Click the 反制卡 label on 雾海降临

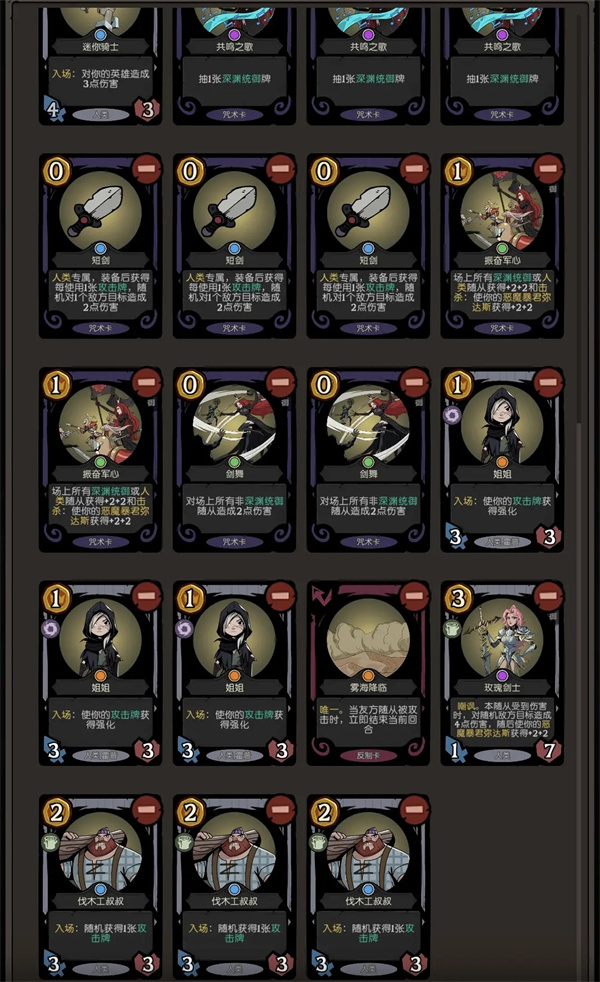point(368,755)
